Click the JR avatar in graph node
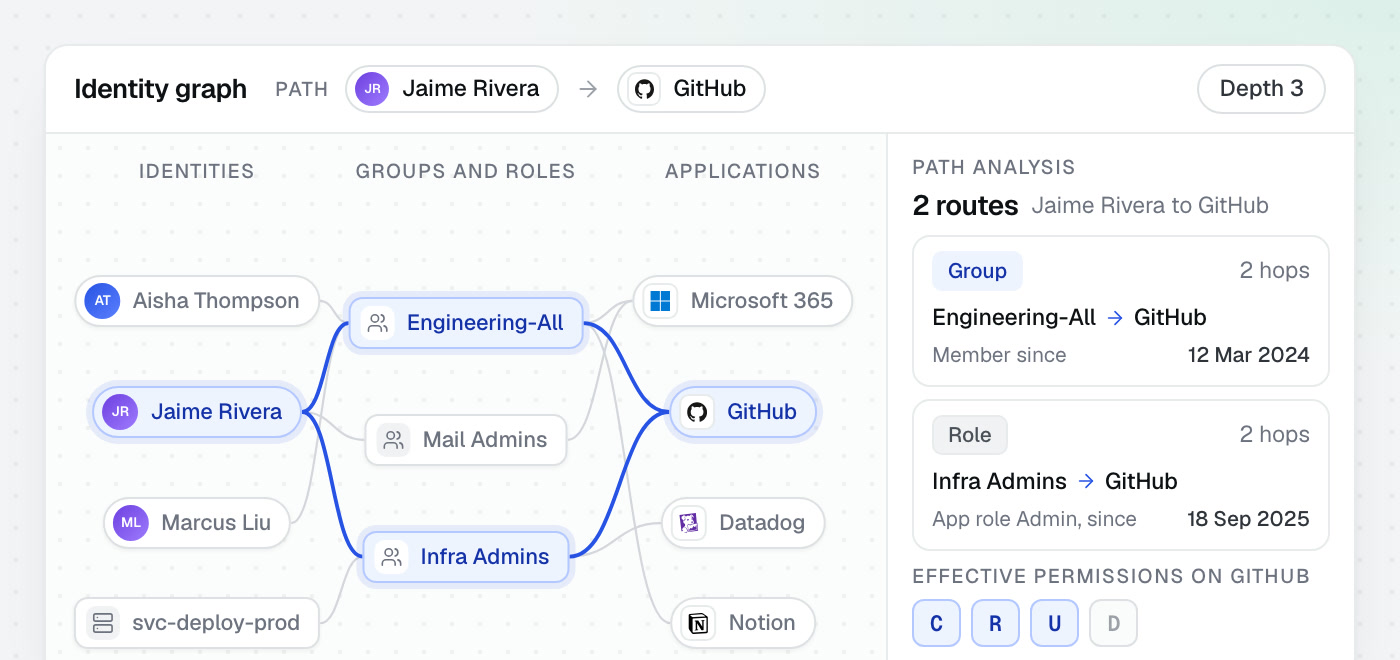Image resolution: width=1400 pixels, height=660 pixels. click(120, 412)
